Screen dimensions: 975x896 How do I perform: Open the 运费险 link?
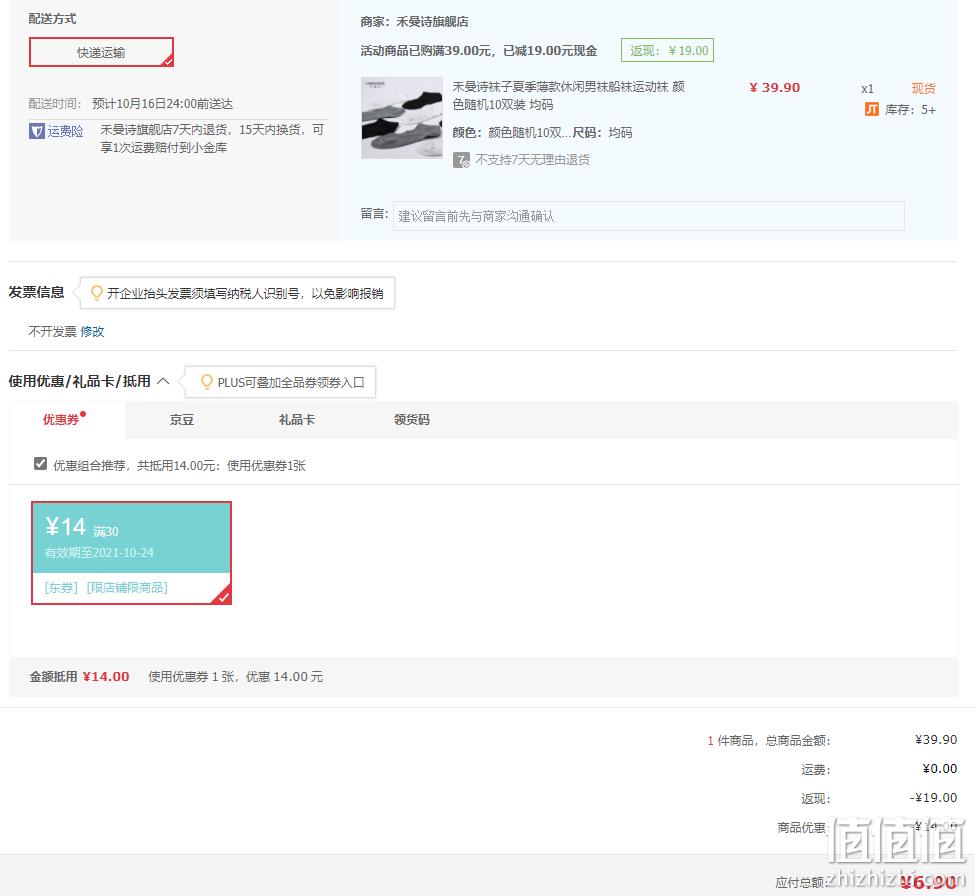[65, 131]
